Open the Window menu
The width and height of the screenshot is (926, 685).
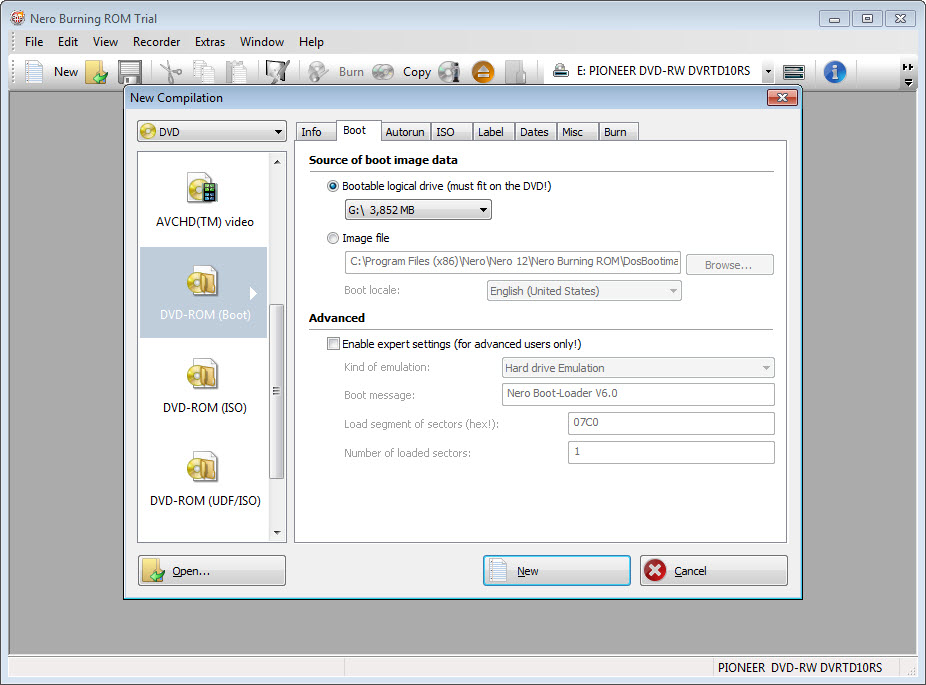pos(262,42)
